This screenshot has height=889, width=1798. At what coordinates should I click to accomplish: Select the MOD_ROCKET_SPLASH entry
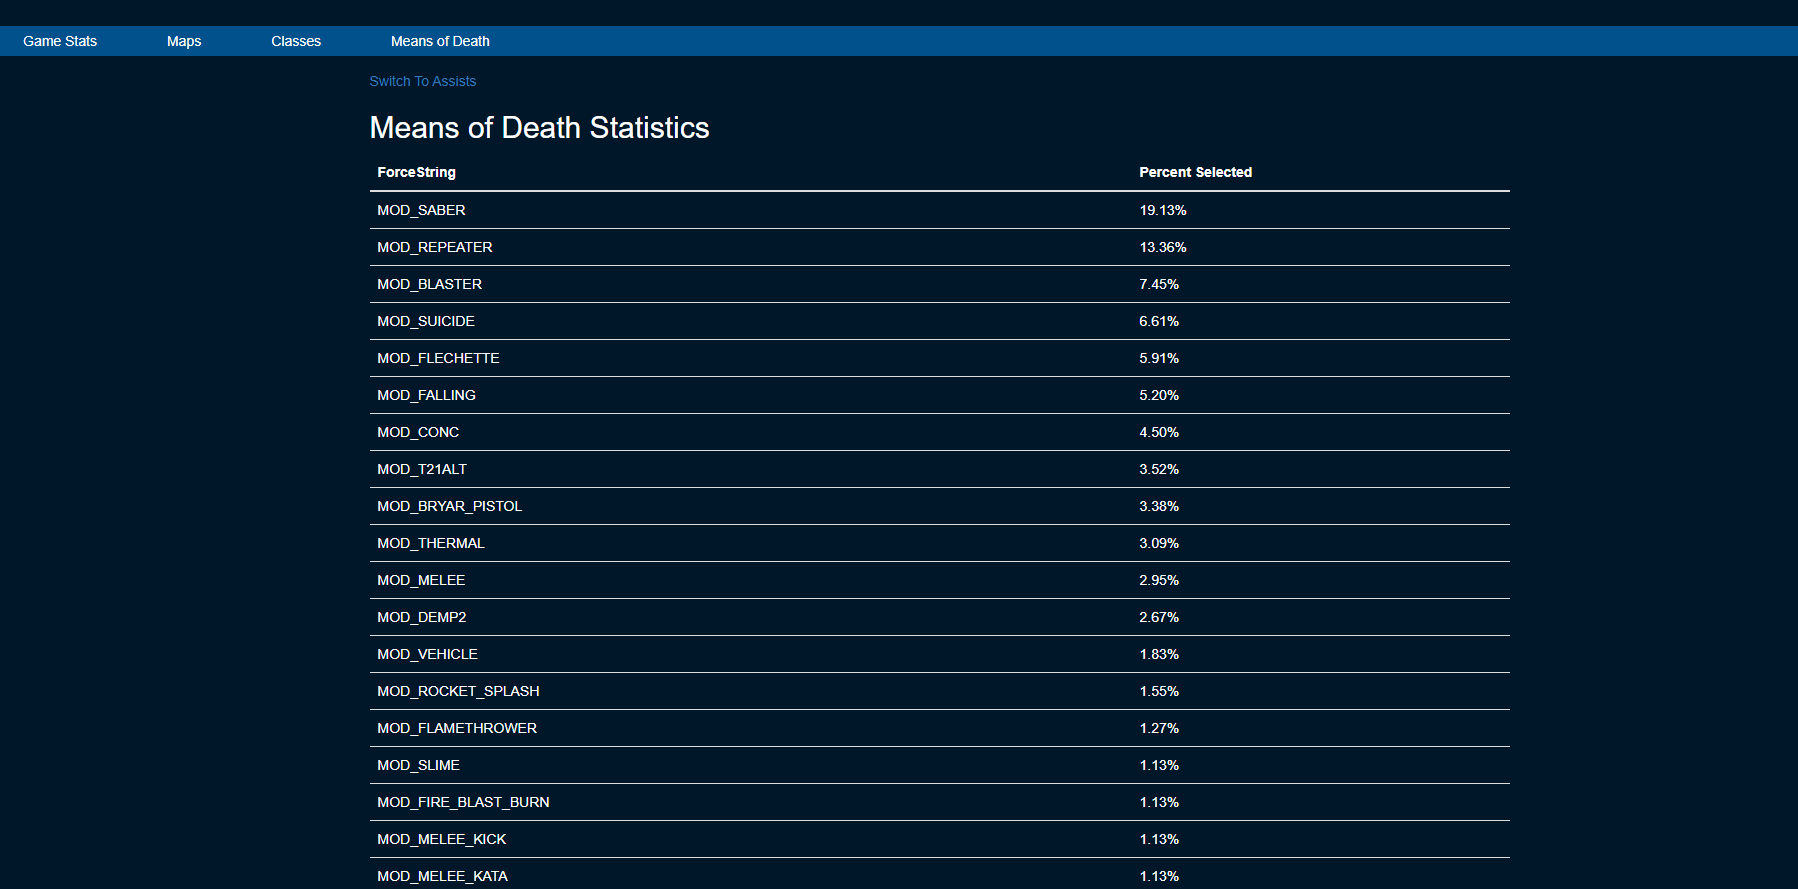(458, 691)
